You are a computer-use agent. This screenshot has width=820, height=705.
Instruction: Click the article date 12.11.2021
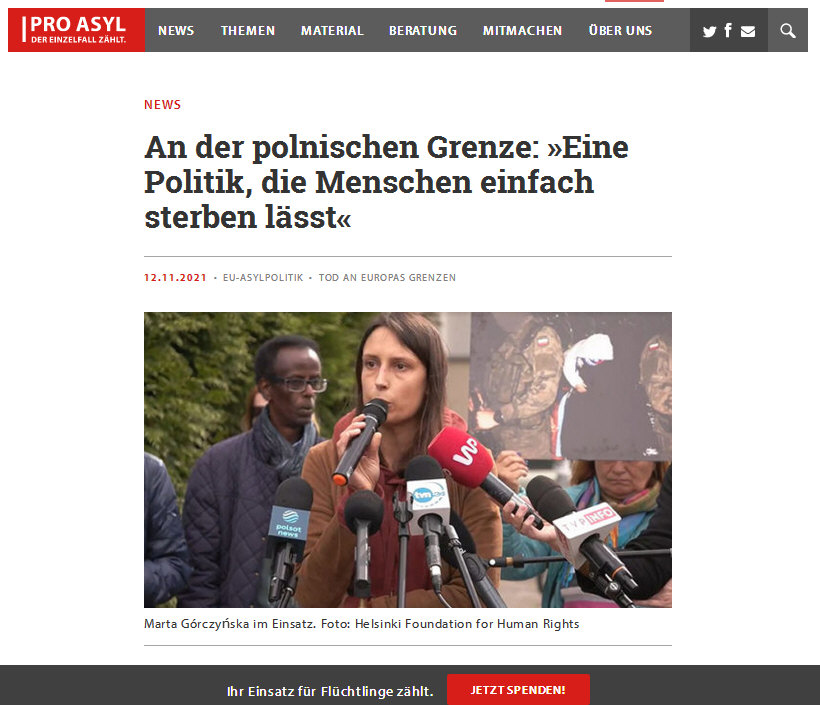point(175,278)
